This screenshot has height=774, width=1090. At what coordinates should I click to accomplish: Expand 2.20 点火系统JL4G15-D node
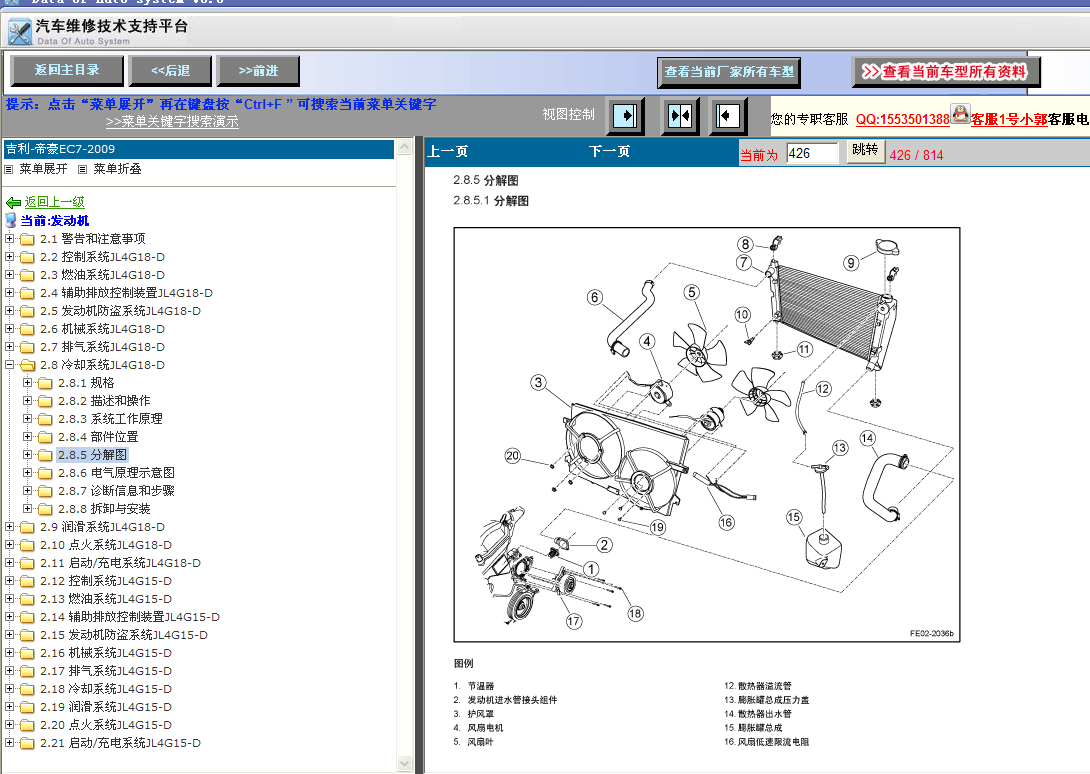[10, 725]
